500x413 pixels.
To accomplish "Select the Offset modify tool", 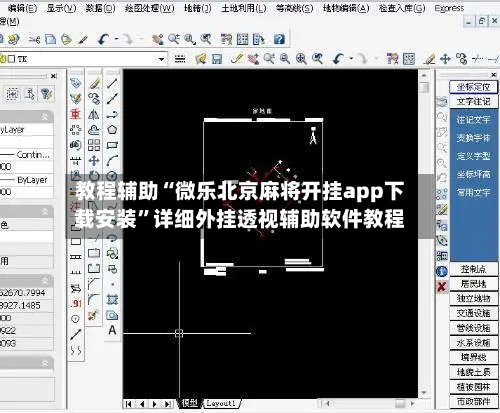I will point(94,130).
